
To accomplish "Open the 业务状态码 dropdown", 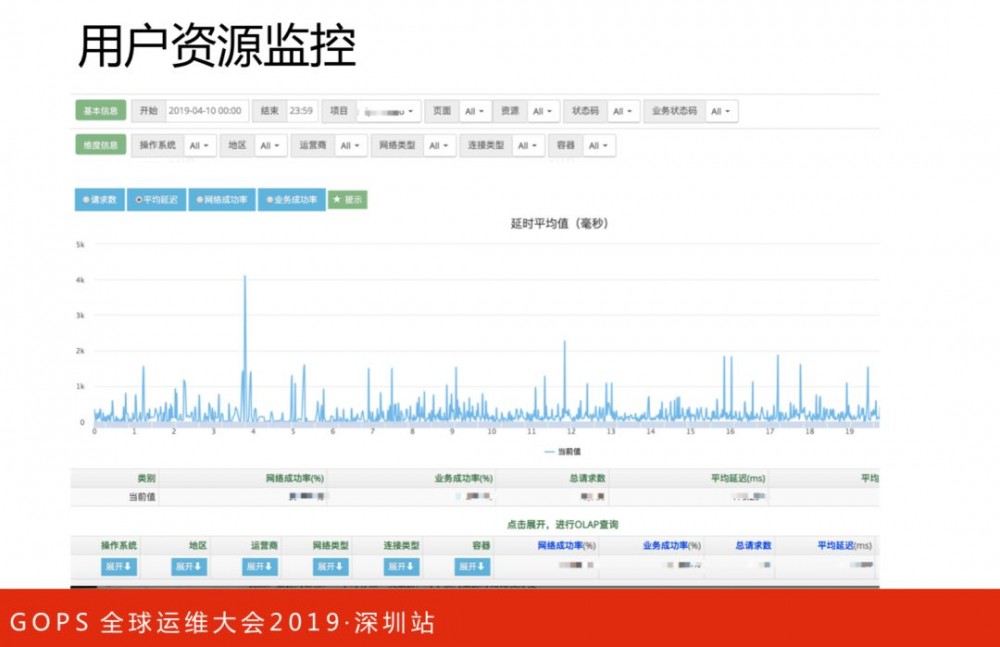I will point(720,111).
